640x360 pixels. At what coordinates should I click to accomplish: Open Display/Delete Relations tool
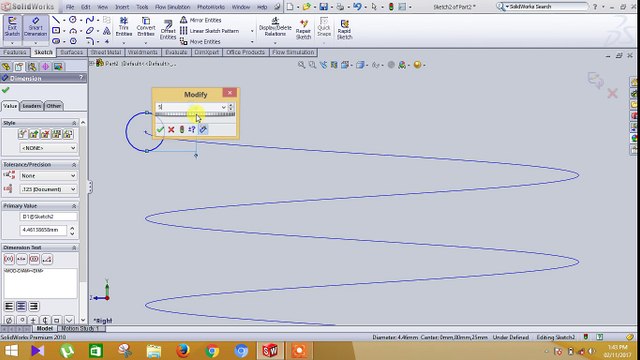click(x=275, y=27)
